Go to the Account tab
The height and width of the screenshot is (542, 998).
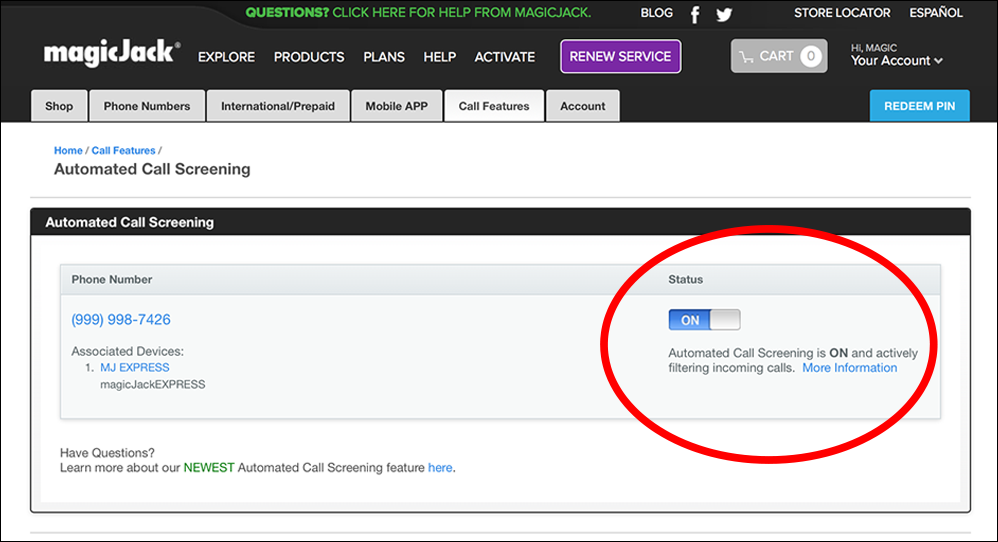click(582, 106)
